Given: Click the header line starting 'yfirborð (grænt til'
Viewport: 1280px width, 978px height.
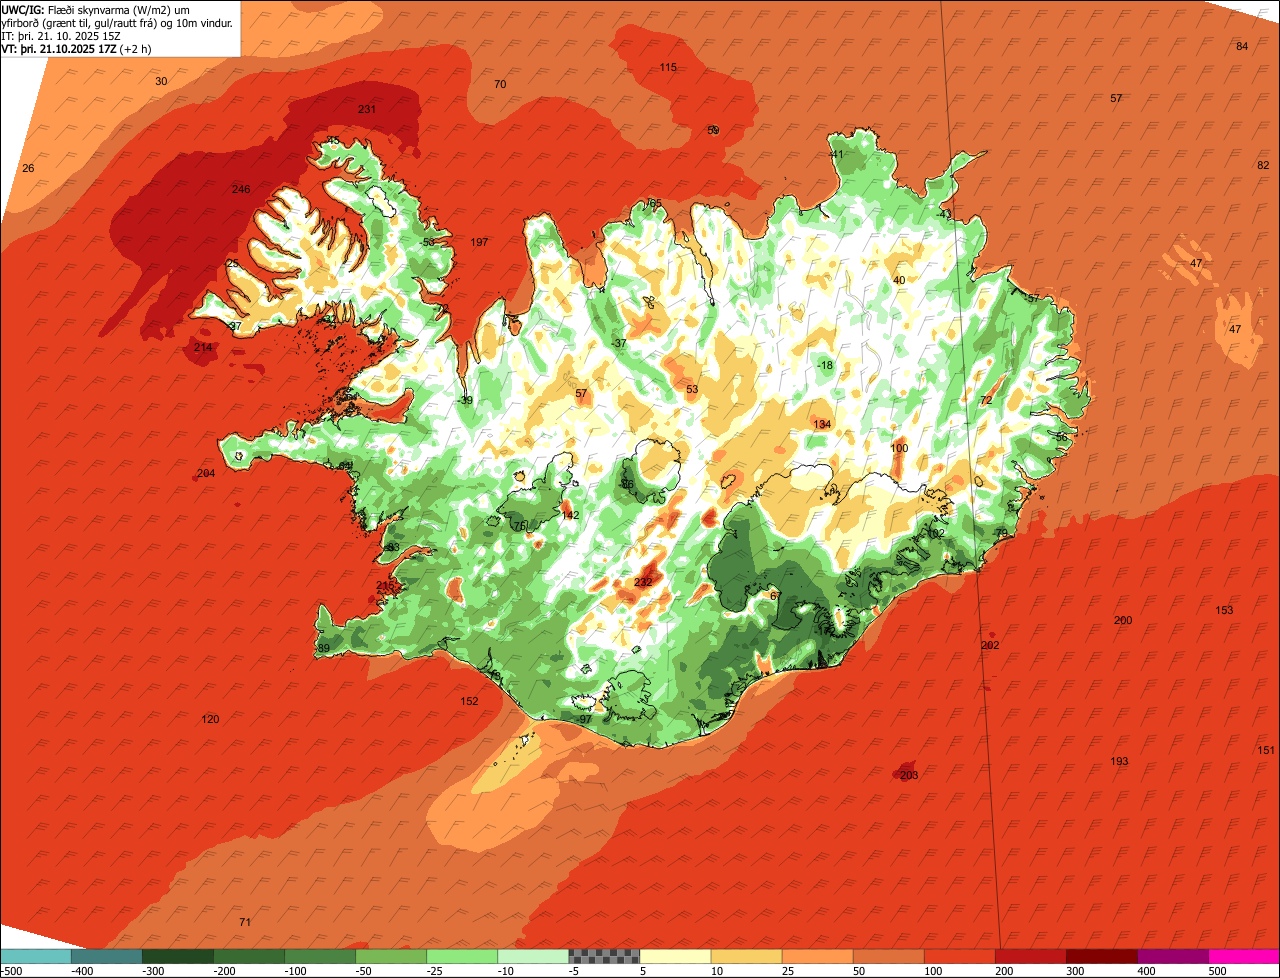Looking at the screenshot, I should click(x=117, y=23).
